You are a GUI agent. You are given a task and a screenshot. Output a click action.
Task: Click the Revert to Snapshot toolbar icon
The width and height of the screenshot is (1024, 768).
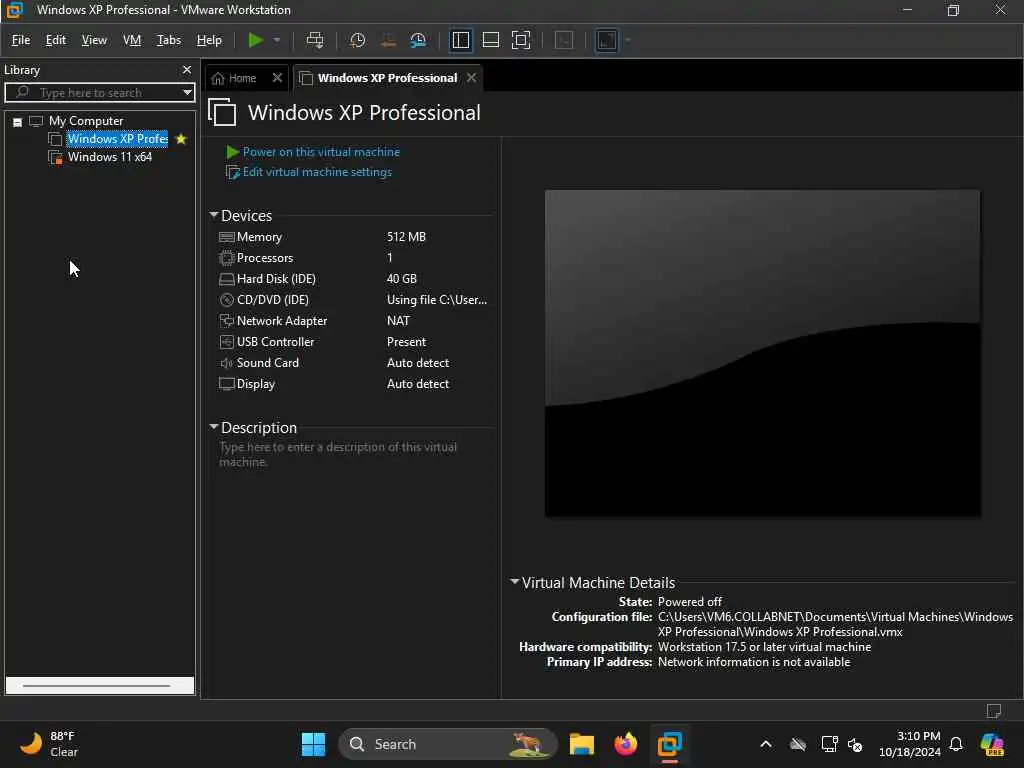388,40
